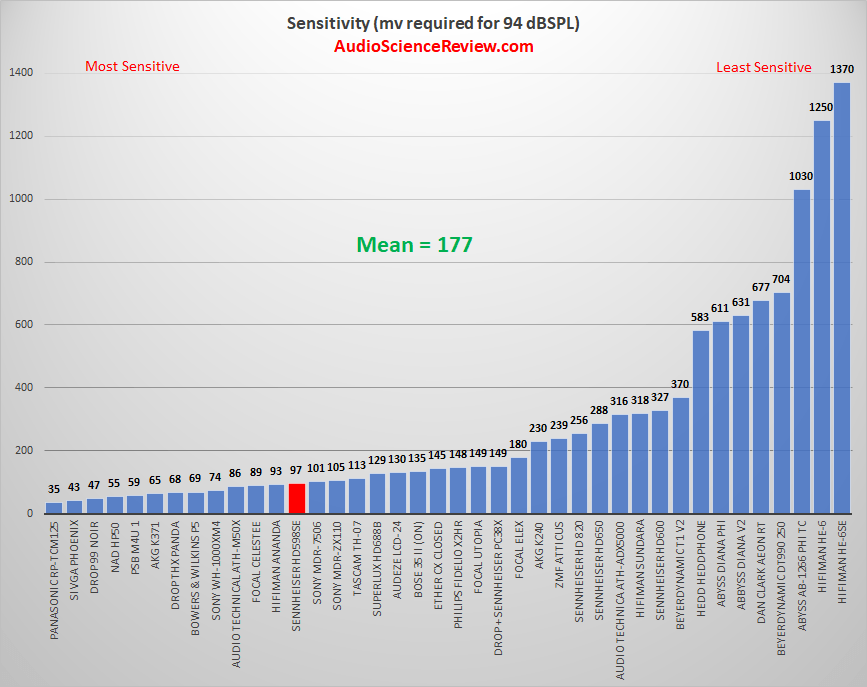Click the 1000 y-axis label
This screenshot has height=687, width=867.
coord(21,199)
